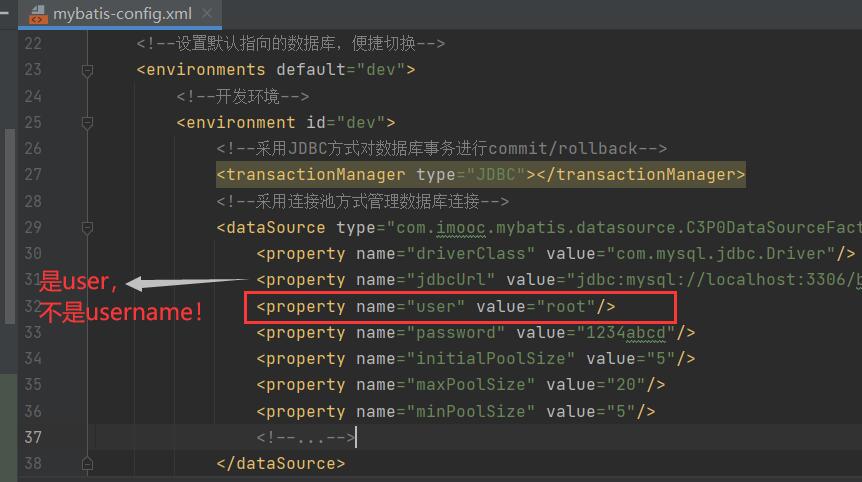Click the dataSource type attribute value
The height and width of the screenshot is (482, 862).
pos(624,228)
